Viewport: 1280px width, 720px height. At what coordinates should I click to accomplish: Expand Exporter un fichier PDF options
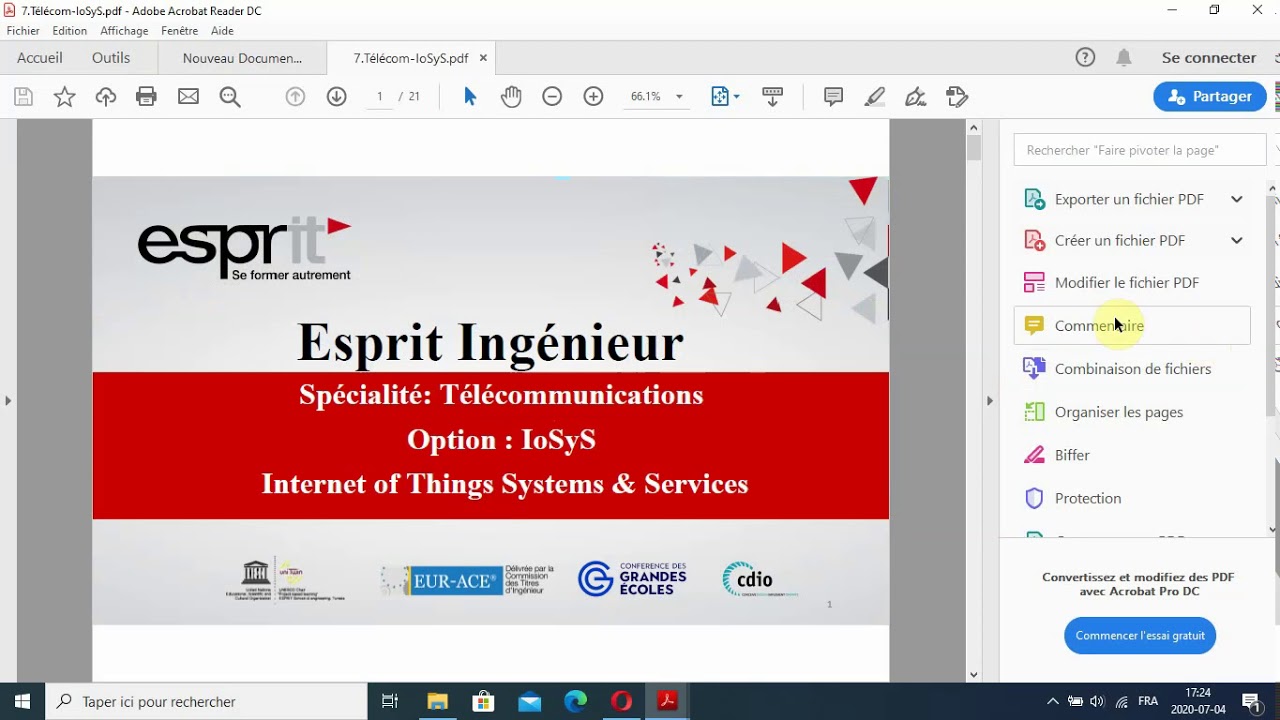[1237, 199]
